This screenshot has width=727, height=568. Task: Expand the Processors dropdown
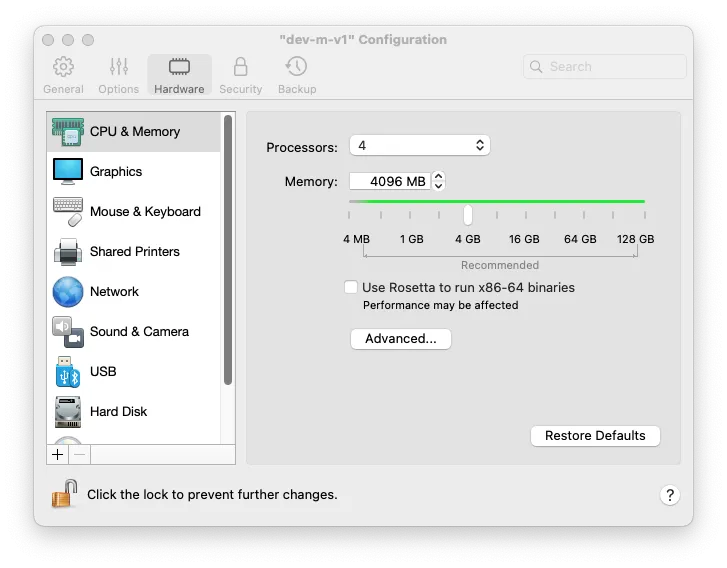419,146
